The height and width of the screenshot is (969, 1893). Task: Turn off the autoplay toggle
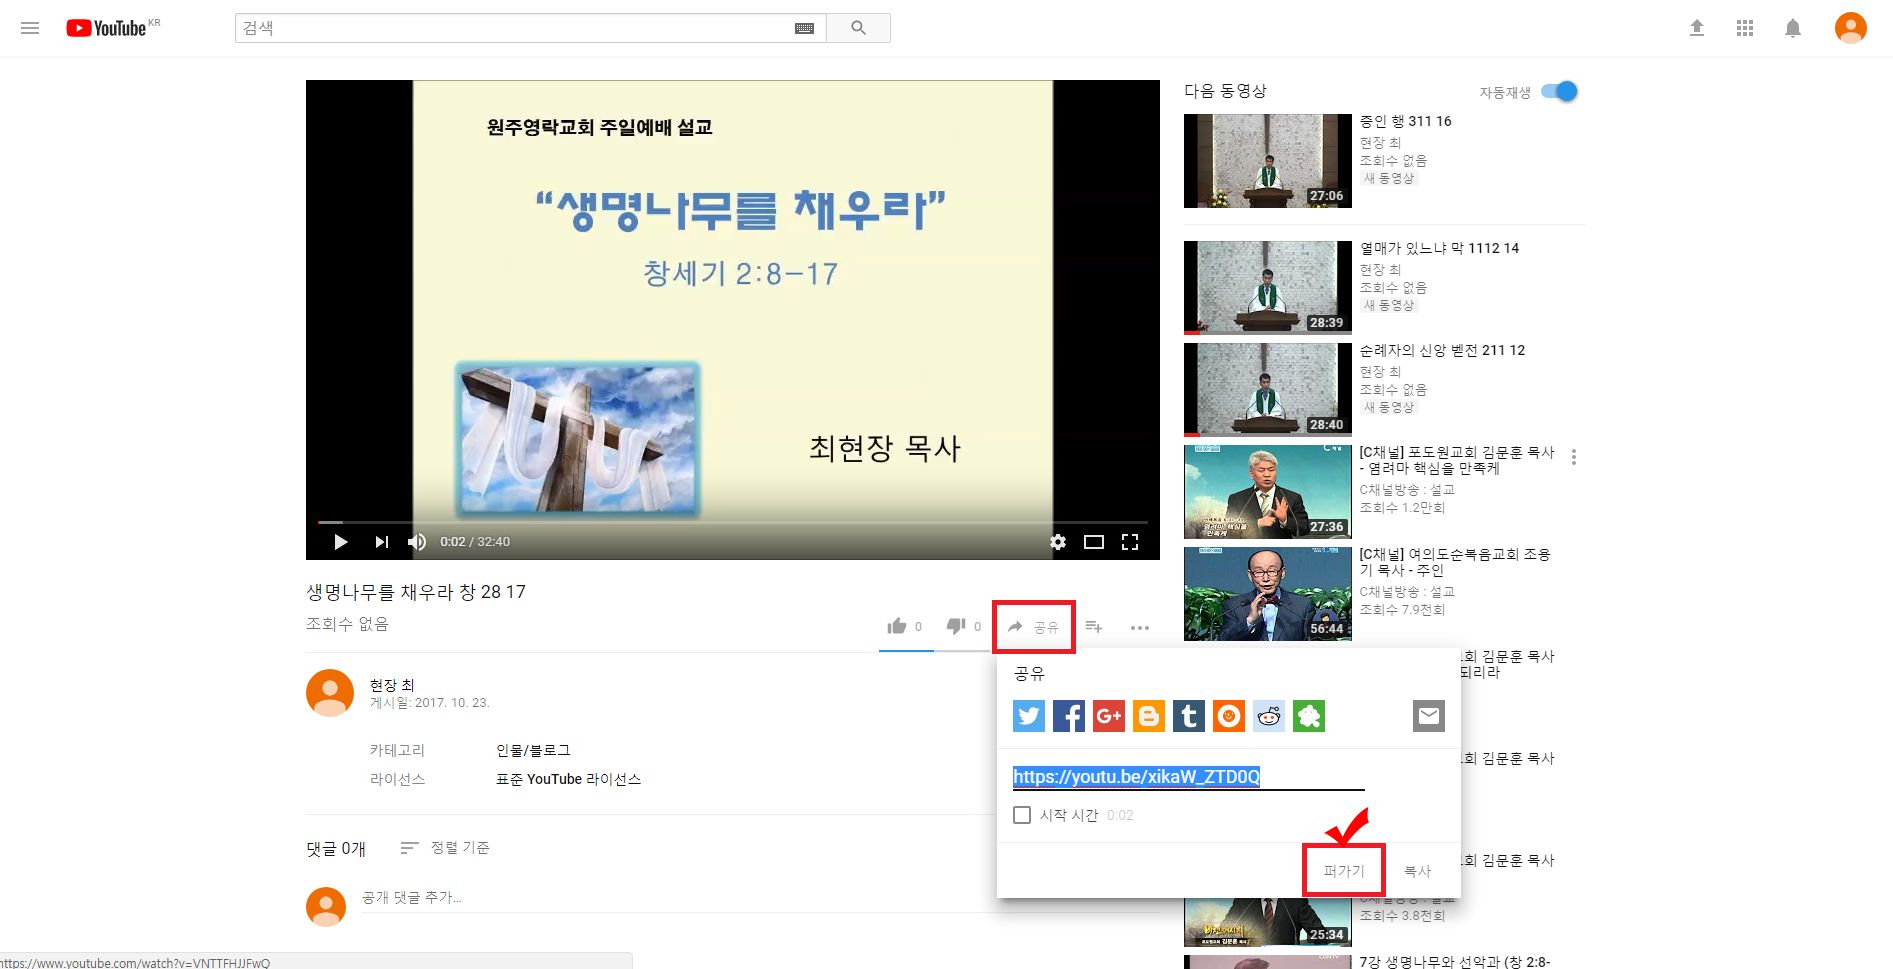click(1559, 92)
